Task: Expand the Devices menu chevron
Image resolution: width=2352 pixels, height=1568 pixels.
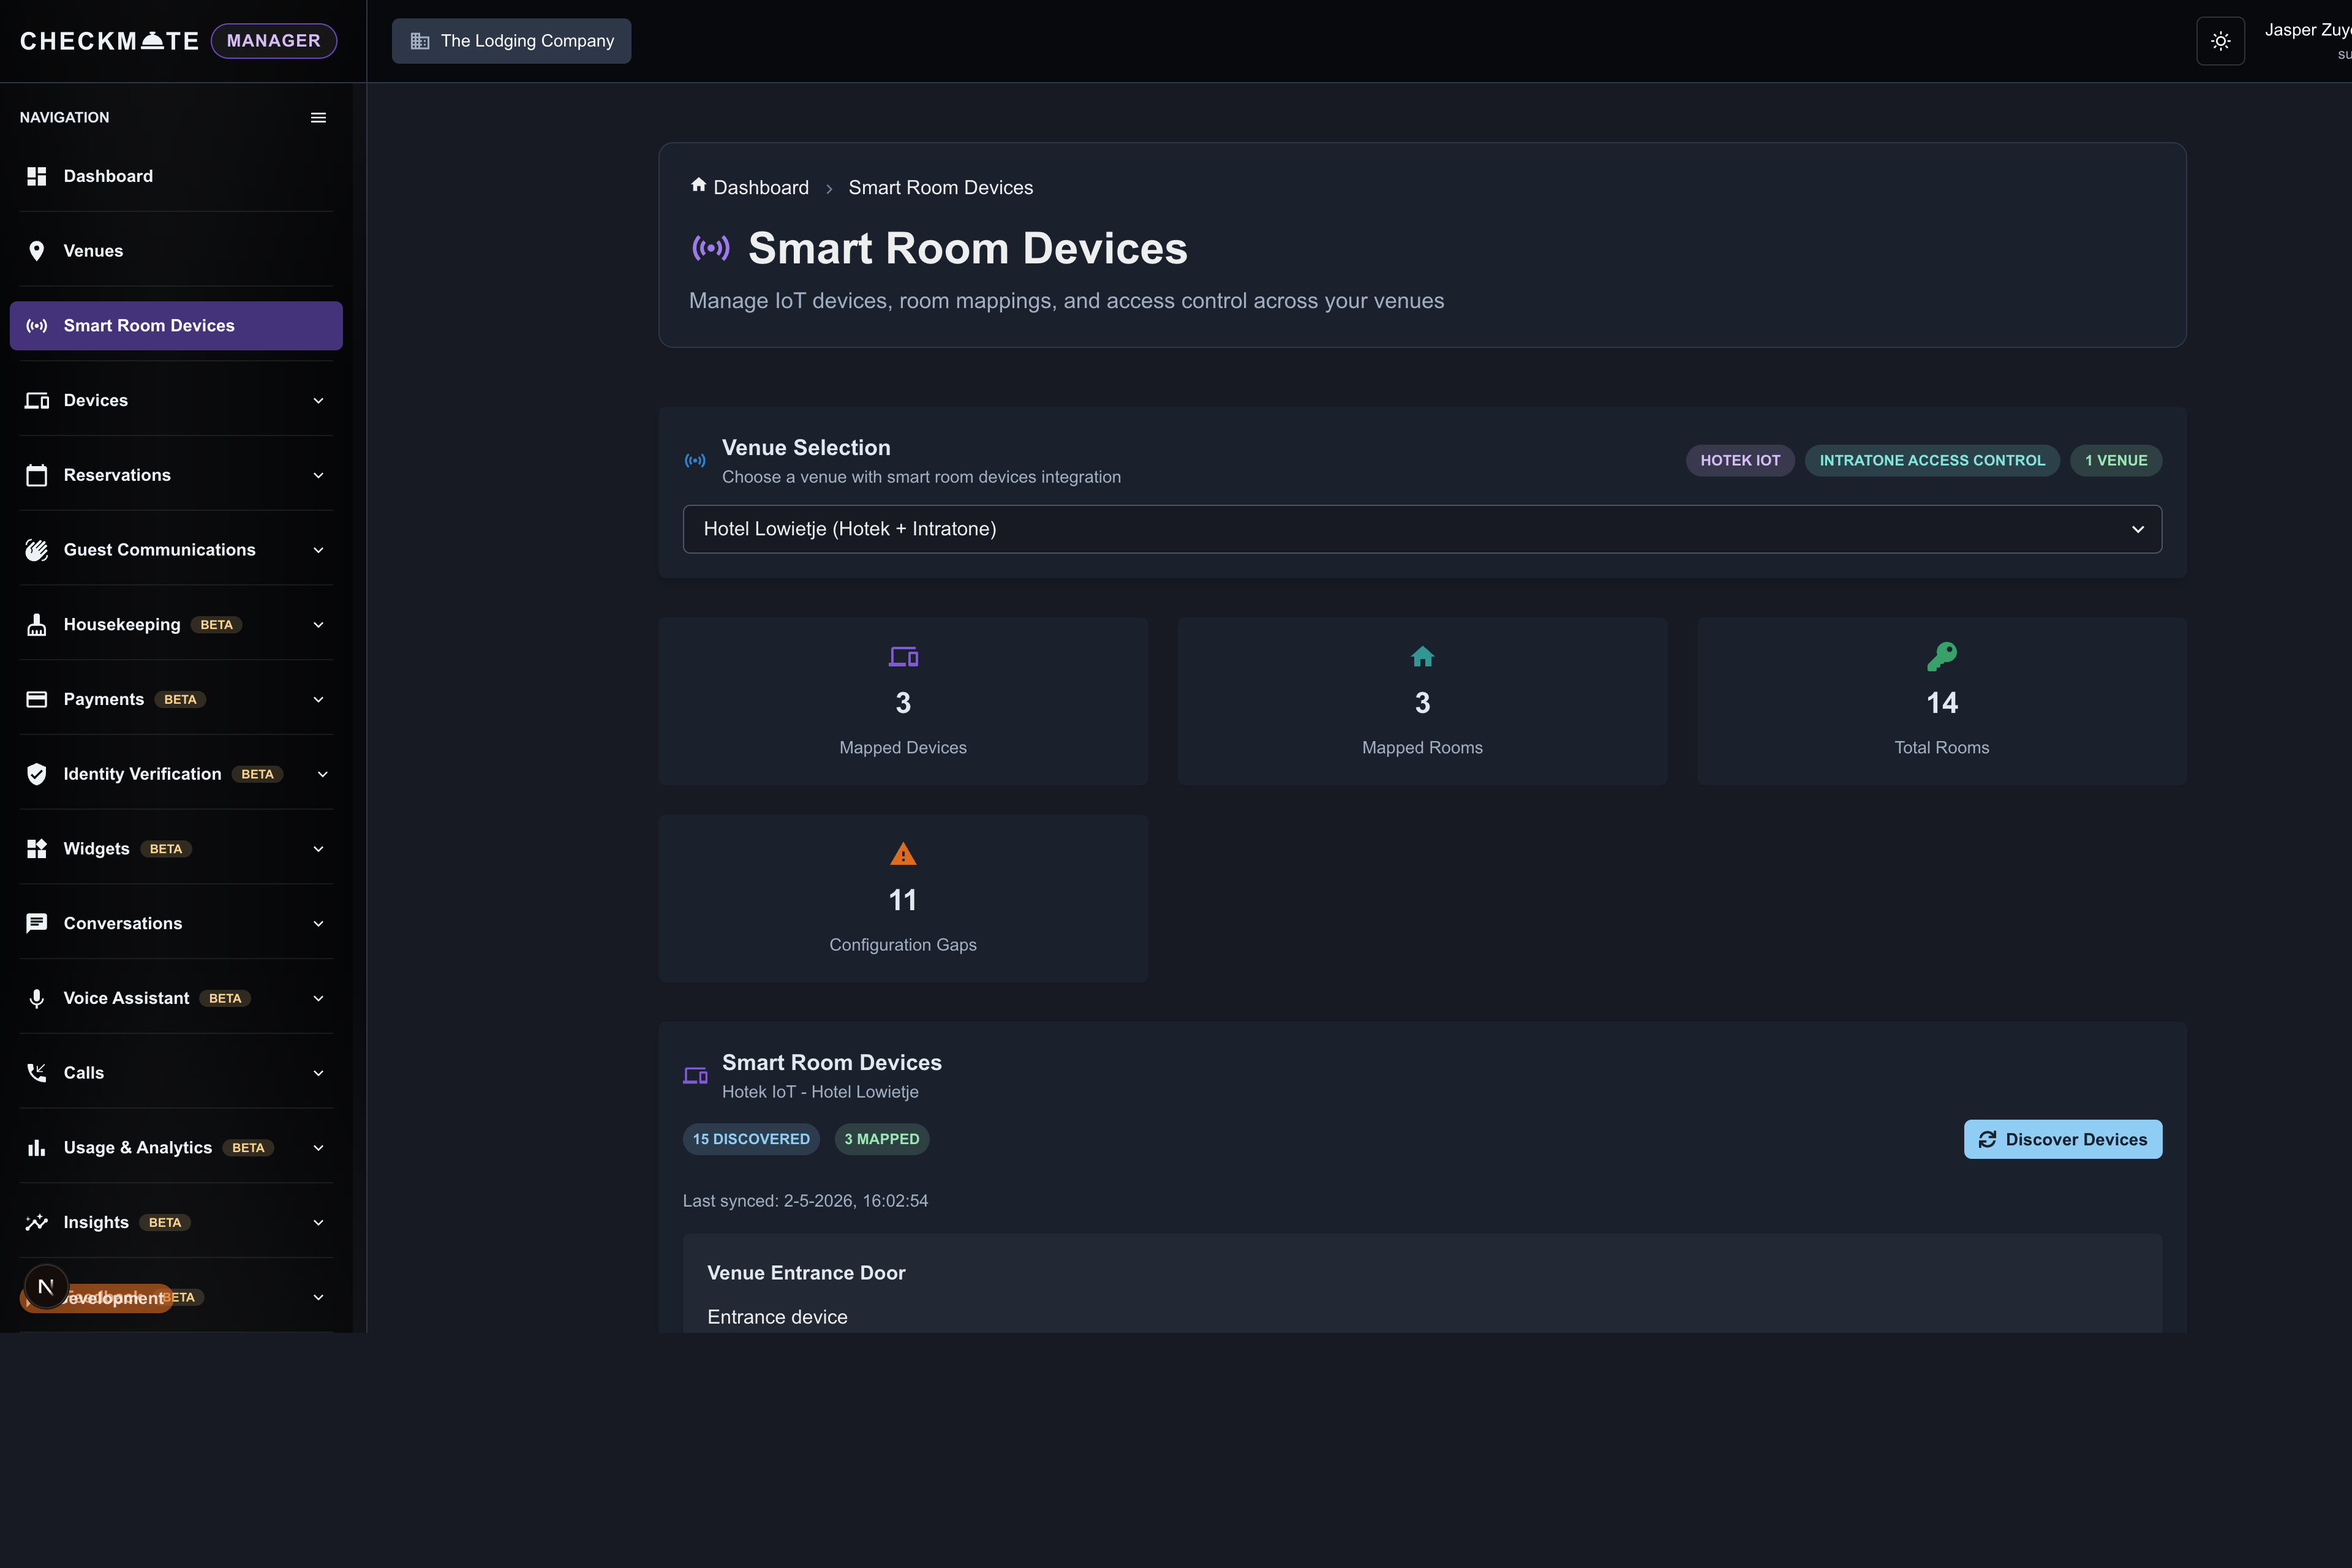Action: (x=319, y=401)
